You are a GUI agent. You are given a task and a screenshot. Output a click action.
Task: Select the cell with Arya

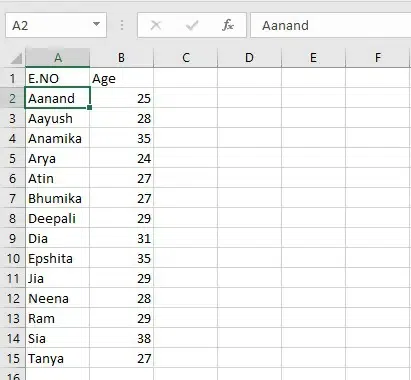58,158
